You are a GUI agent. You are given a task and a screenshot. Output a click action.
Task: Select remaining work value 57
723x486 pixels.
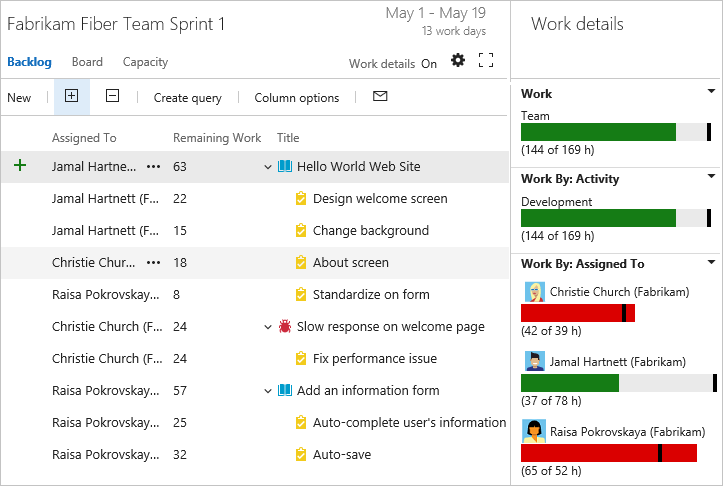click(x=180, y=391)
